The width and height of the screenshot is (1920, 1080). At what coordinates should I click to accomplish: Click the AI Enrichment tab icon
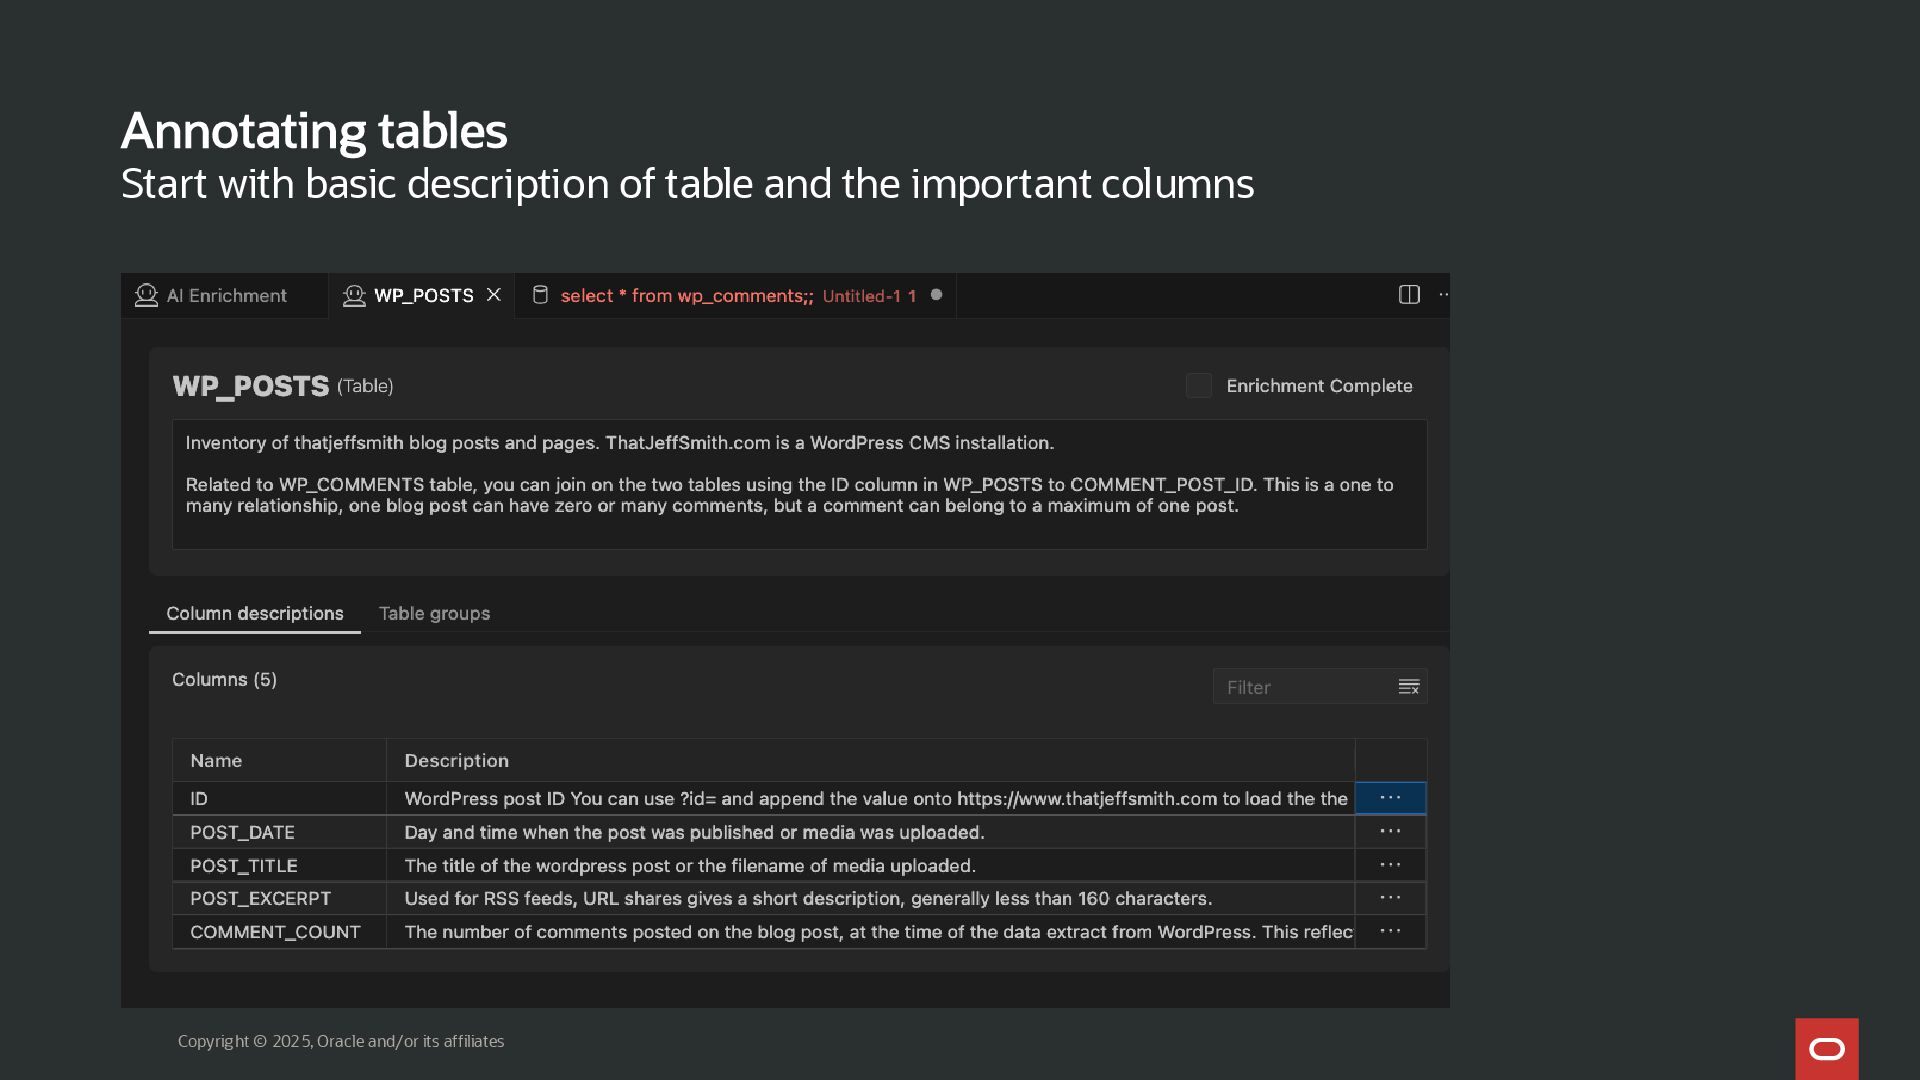[x=146, y=296]
